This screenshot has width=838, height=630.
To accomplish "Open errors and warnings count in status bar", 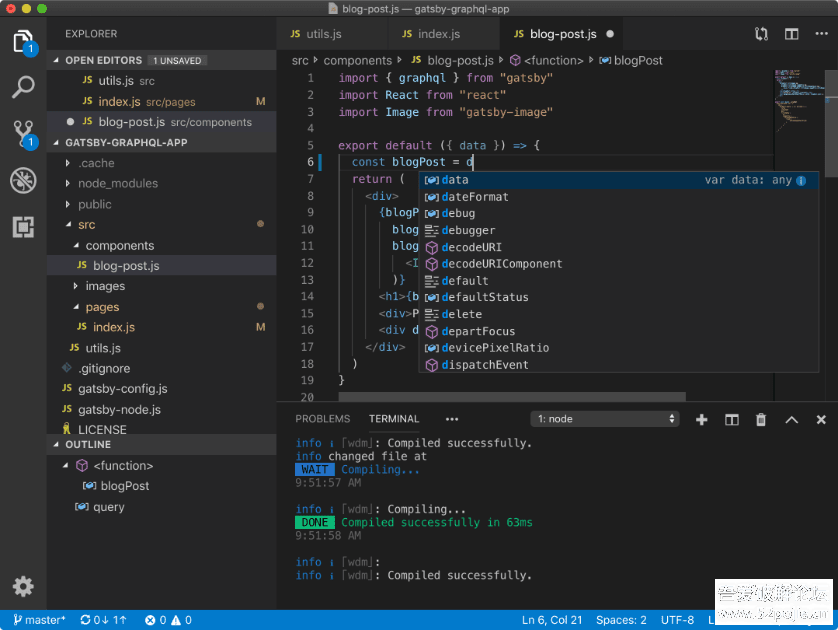I will coord(168,620).
